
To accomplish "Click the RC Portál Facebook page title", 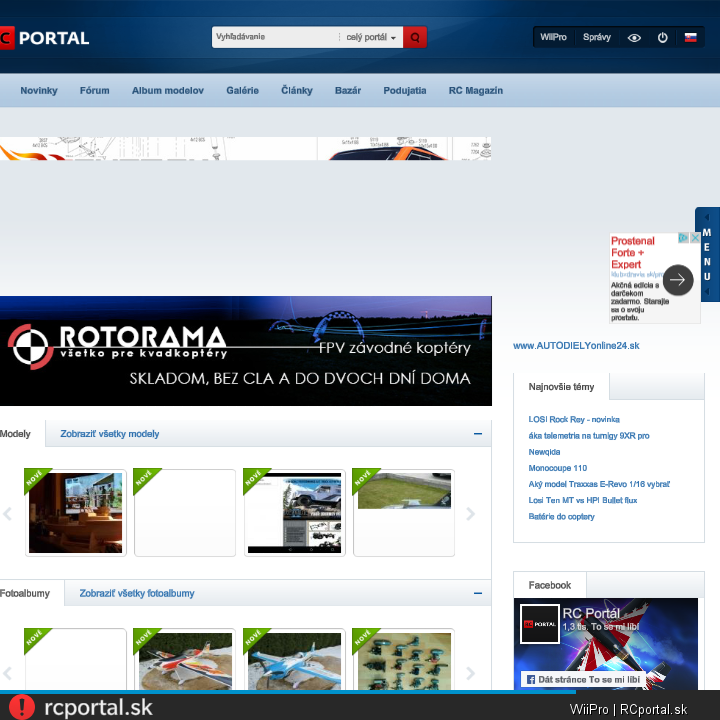I will tap(591, 613).
